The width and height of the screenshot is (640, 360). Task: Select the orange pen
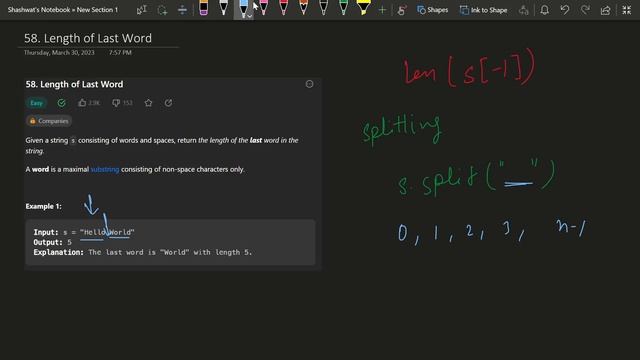click(304, 8)
